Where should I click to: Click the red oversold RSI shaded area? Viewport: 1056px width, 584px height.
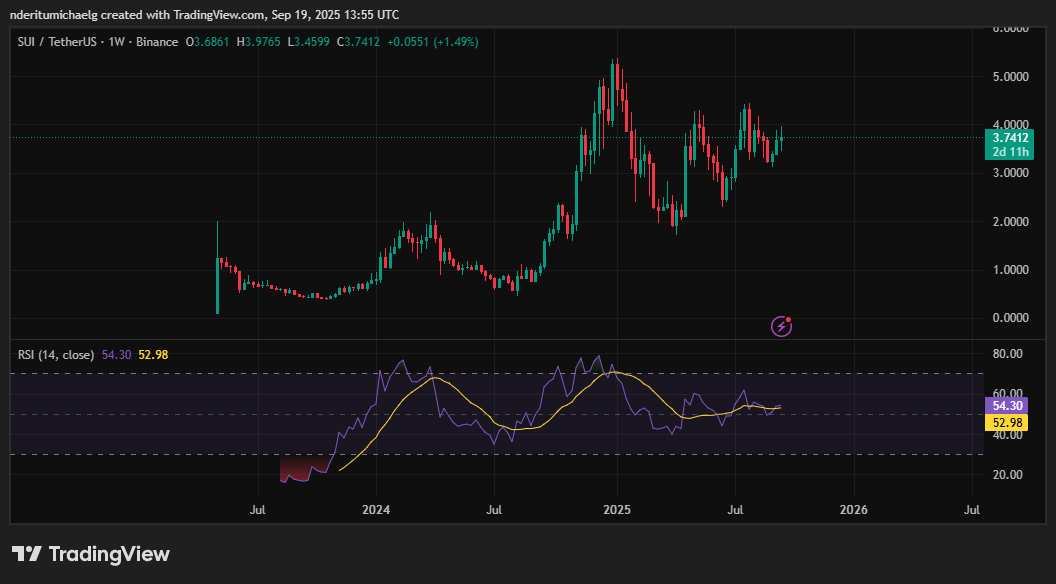coord(303,468)
